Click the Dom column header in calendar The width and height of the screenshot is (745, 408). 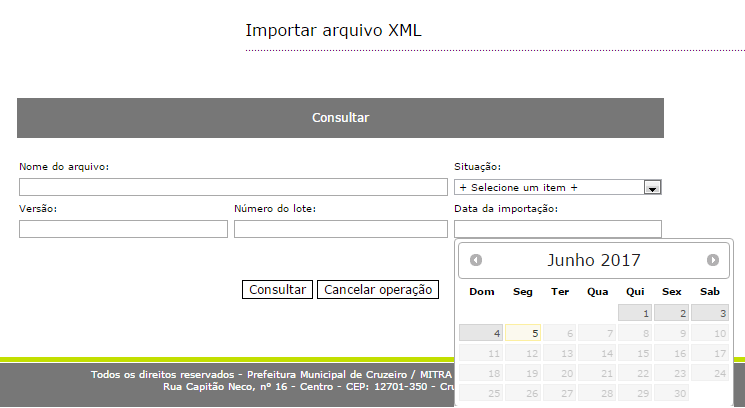click(x=482, y=292)
